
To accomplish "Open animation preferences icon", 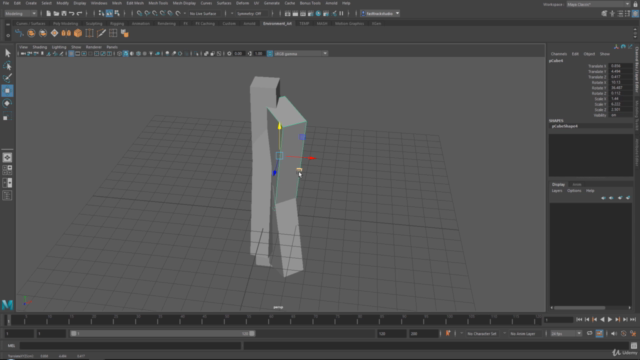I will (x=633, y=333).
